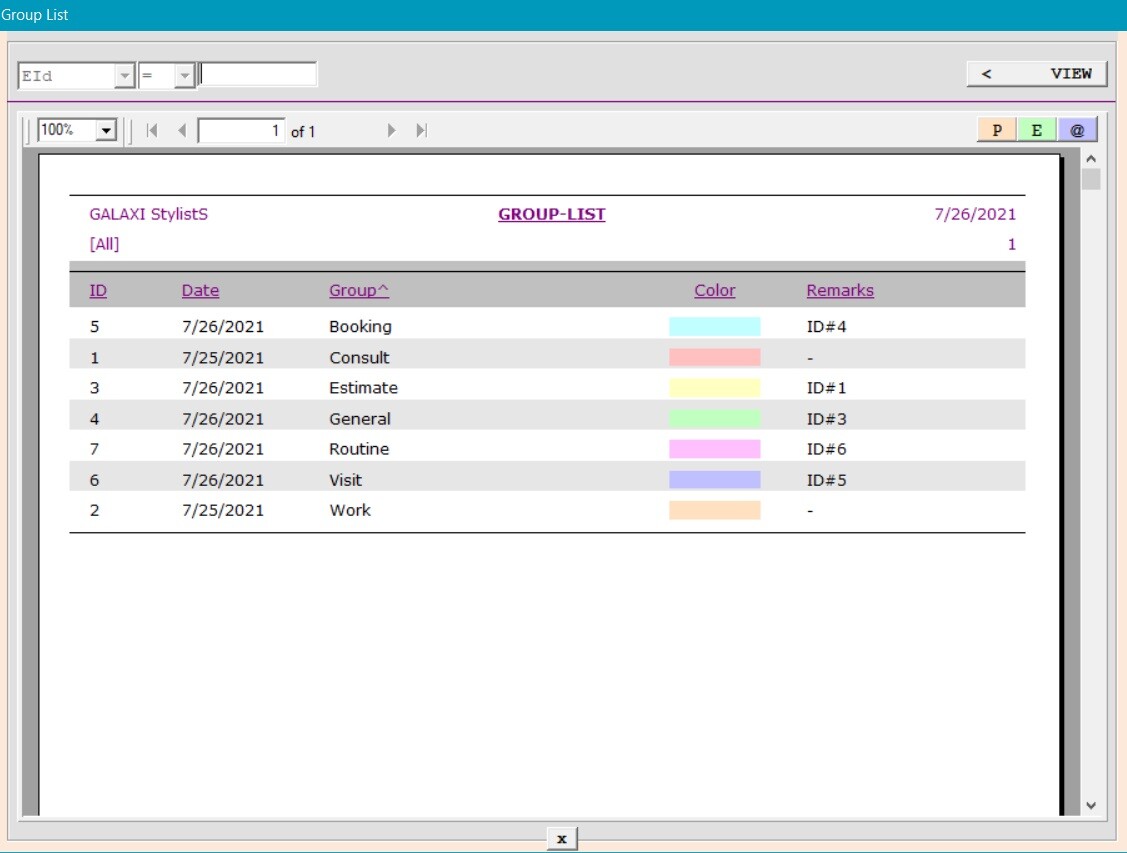Click the page number input field

point(241,131)
